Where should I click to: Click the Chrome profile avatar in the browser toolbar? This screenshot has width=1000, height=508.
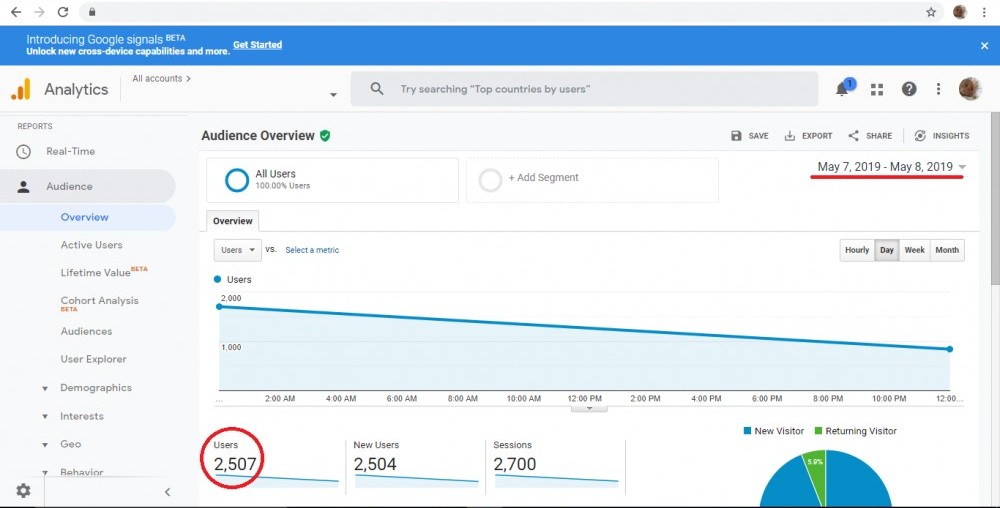click(960, 12)
